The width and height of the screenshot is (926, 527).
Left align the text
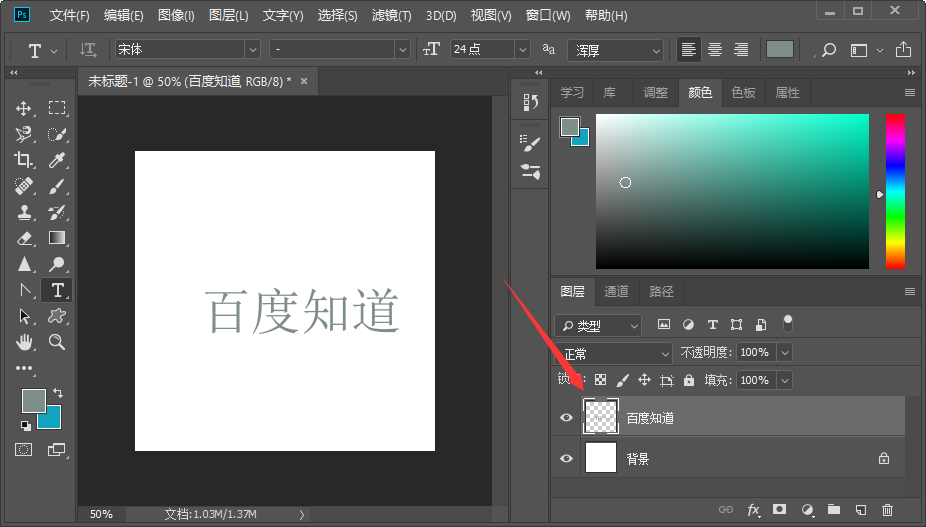click(x=688, y=50)
